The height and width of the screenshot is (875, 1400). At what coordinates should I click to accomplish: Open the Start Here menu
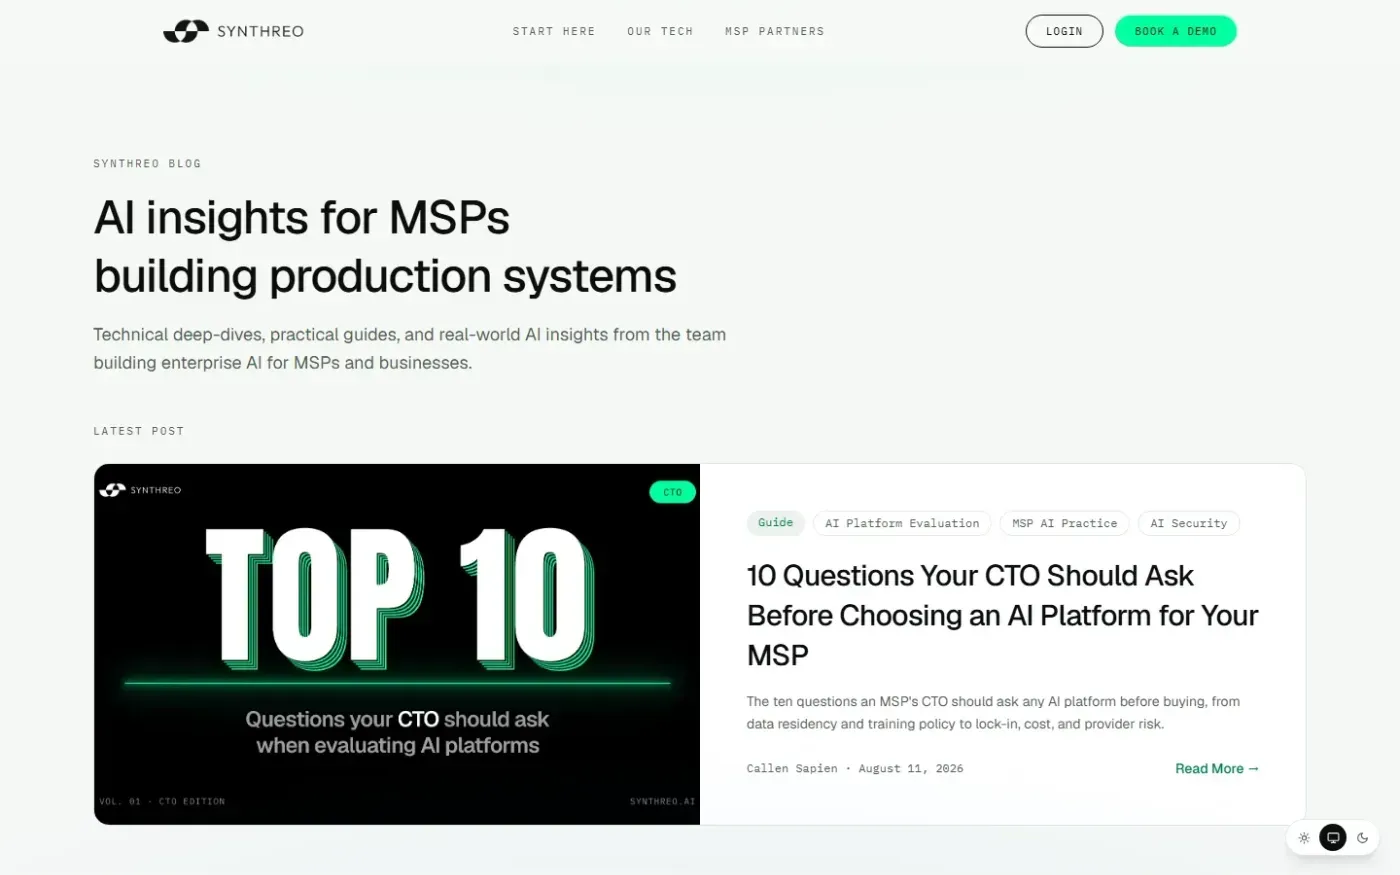pos(554,31)
